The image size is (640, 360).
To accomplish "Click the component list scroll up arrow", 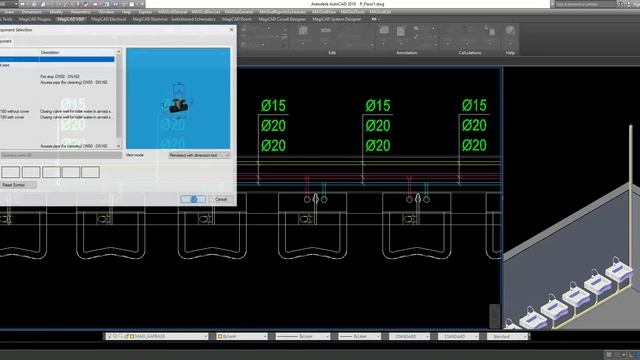I will pos(118,52).
